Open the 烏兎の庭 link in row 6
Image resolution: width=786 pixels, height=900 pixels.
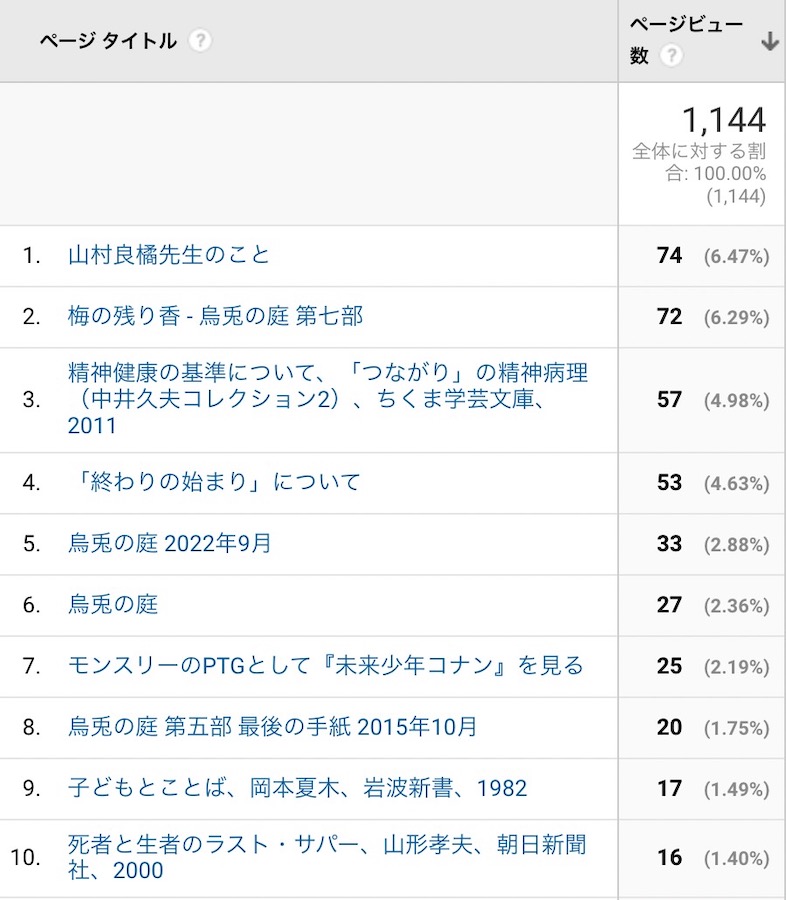pyautogui.click(x=113, y=605)
